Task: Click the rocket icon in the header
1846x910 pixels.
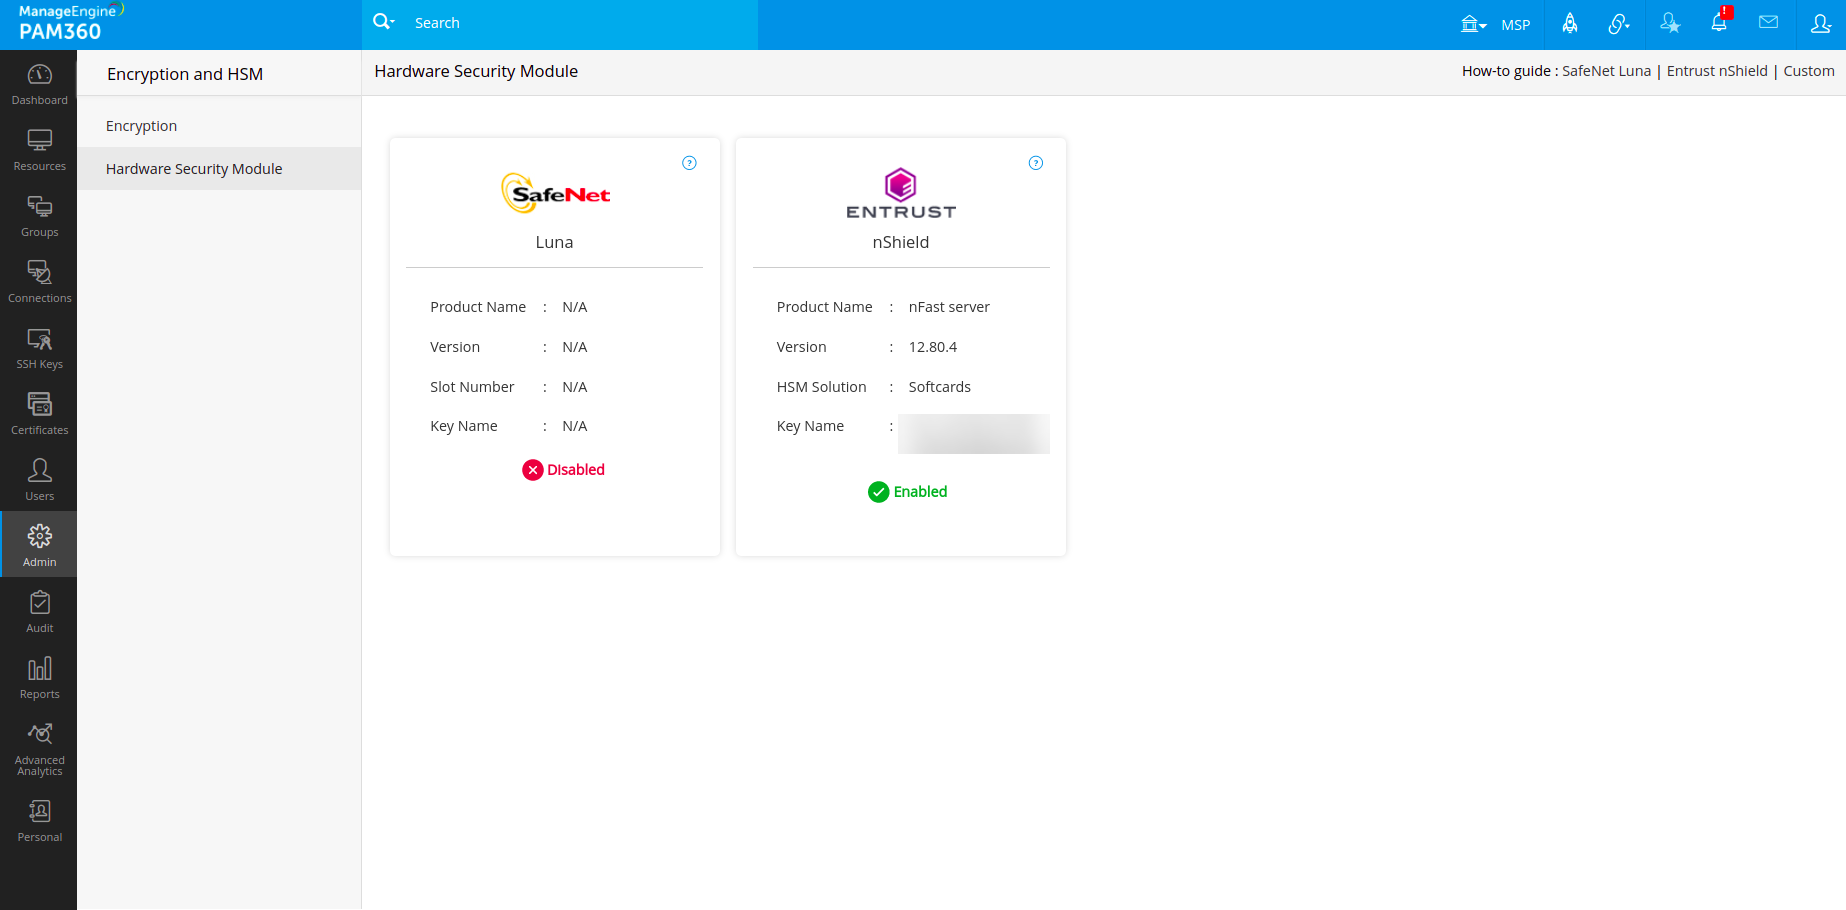Action: pos(1570,23)
